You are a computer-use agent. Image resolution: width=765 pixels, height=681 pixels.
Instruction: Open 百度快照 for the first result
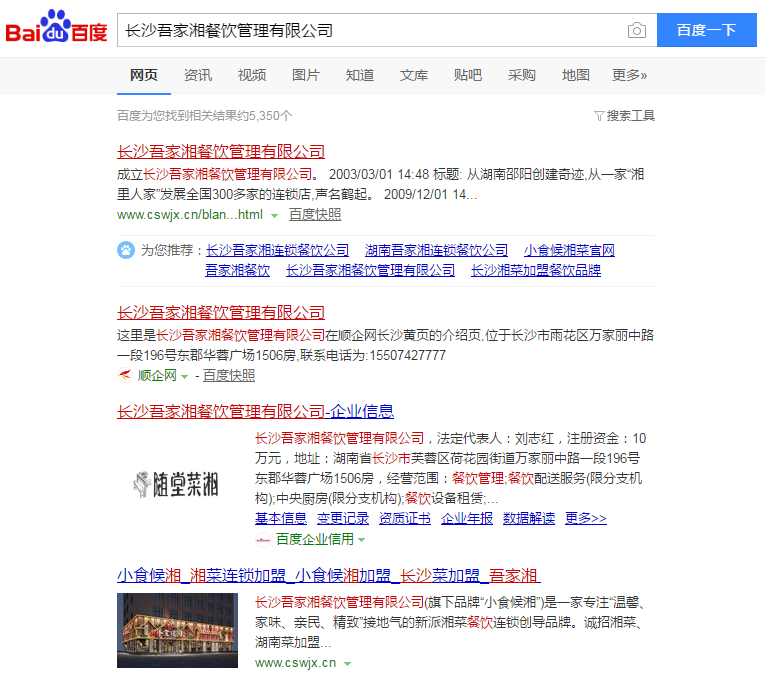click(x=315, y=214)
